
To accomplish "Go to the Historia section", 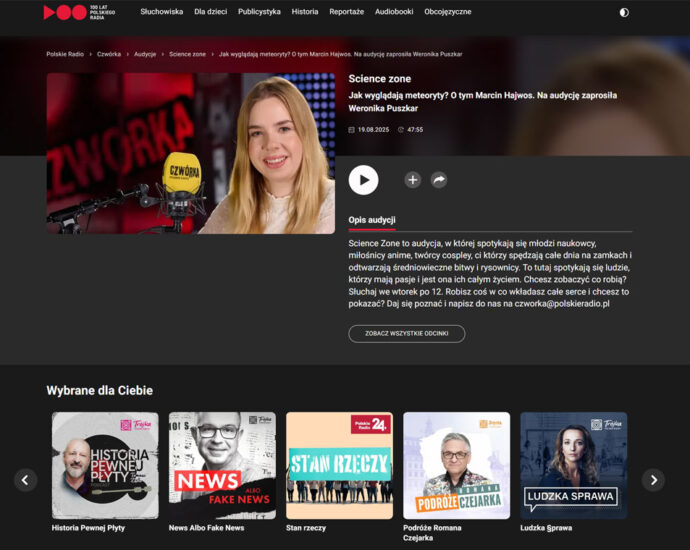I will point(305,12).
